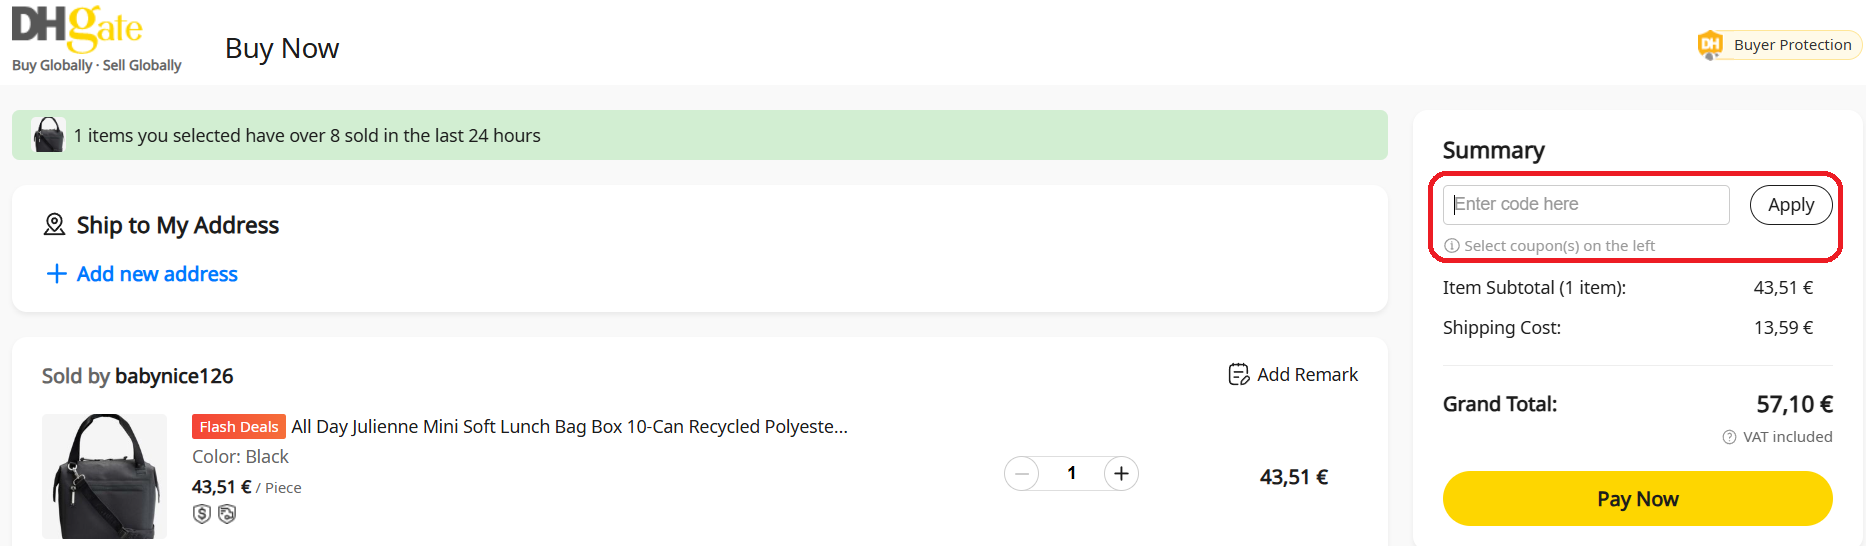Click the plus icon for new address
This screenshot has width=1866, height=546.
tap(57, 274)
